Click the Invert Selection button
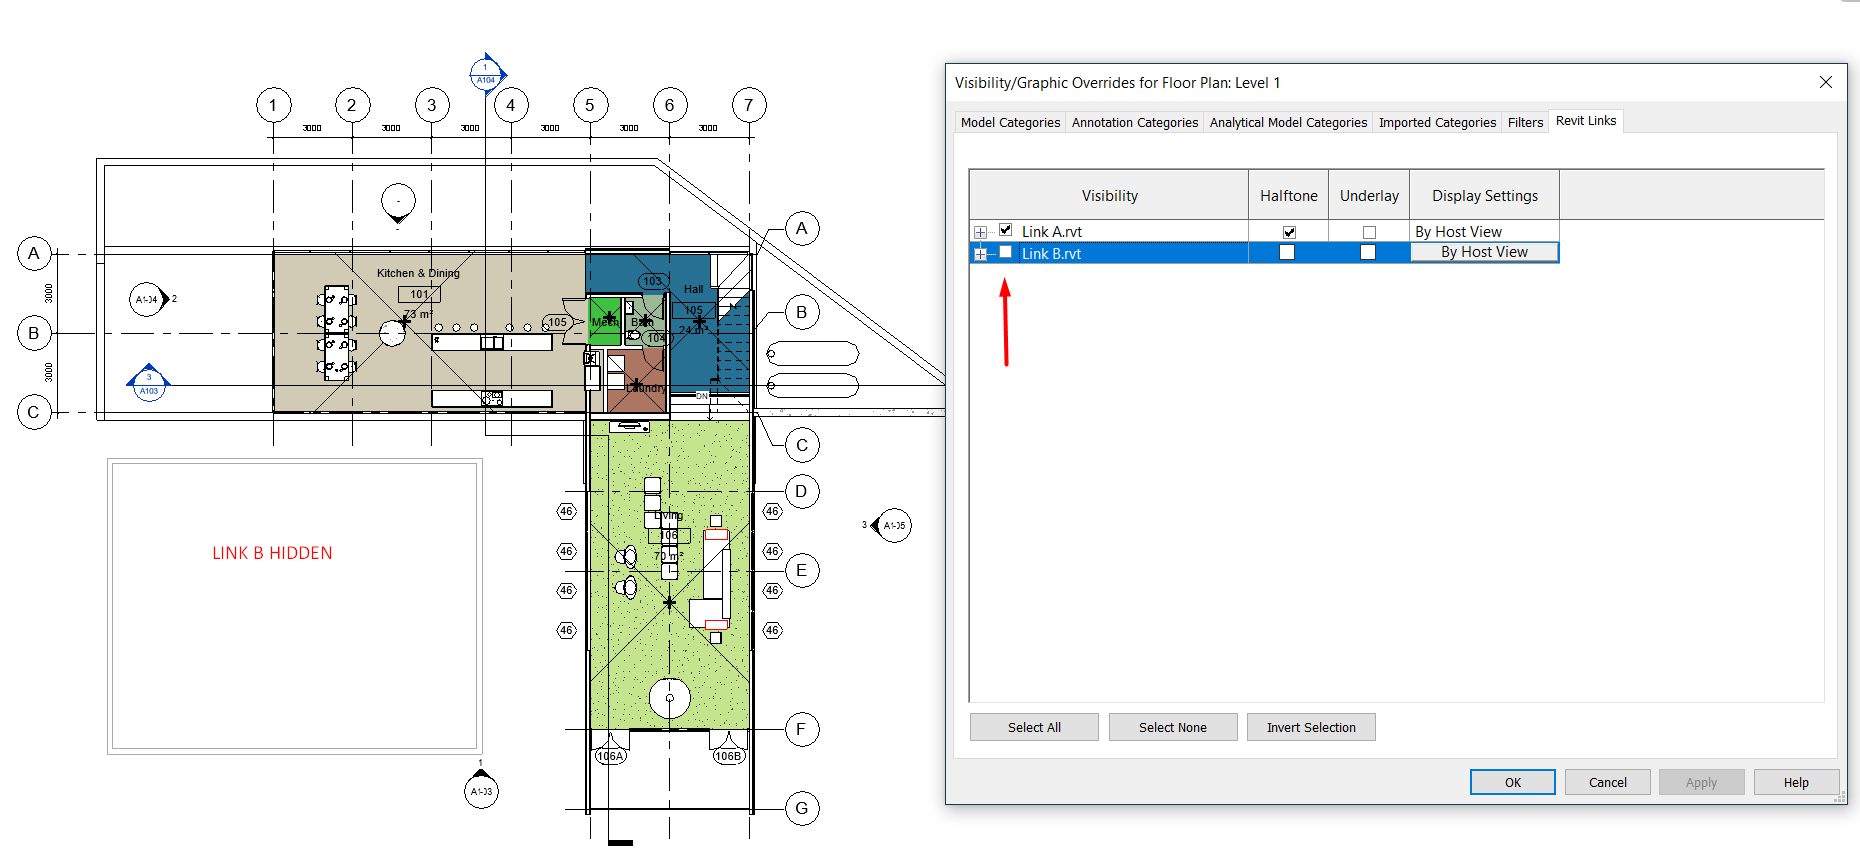 (1311, 727)
